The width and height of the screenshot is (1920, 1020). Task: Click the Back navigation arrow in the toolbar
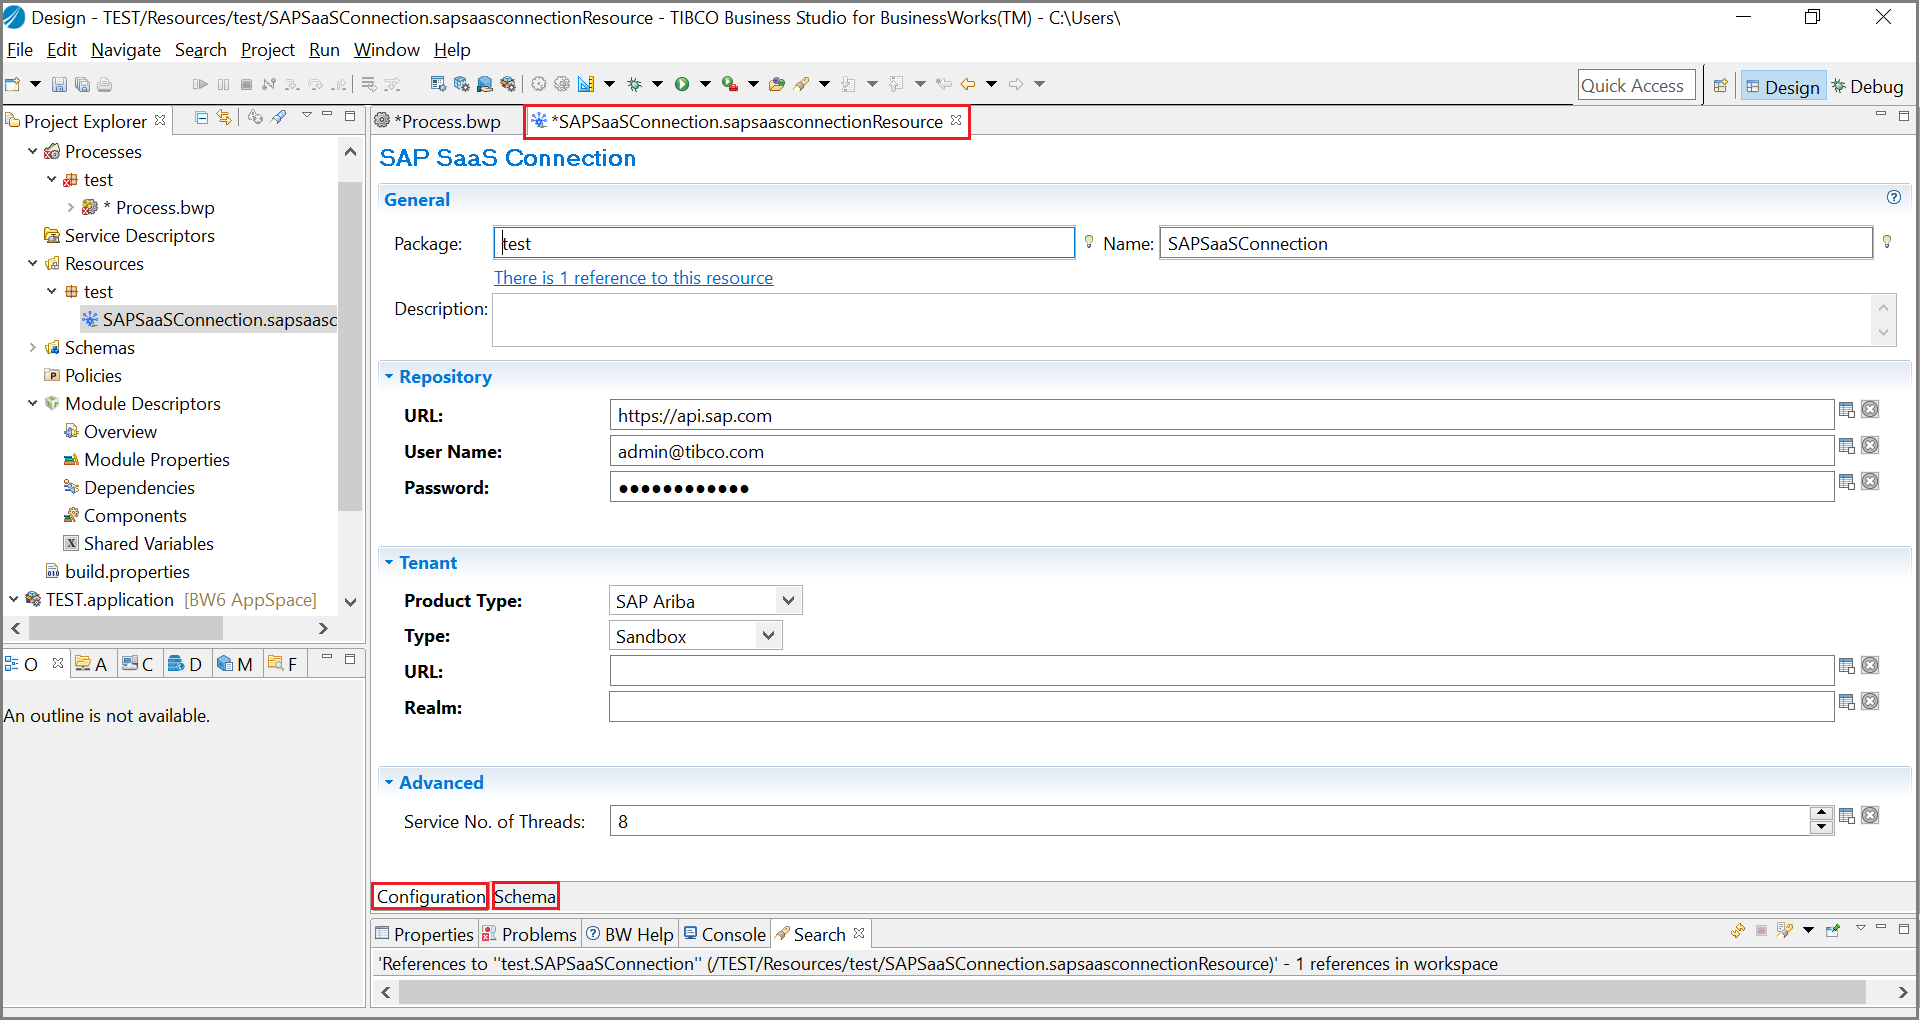click(968, 84)
